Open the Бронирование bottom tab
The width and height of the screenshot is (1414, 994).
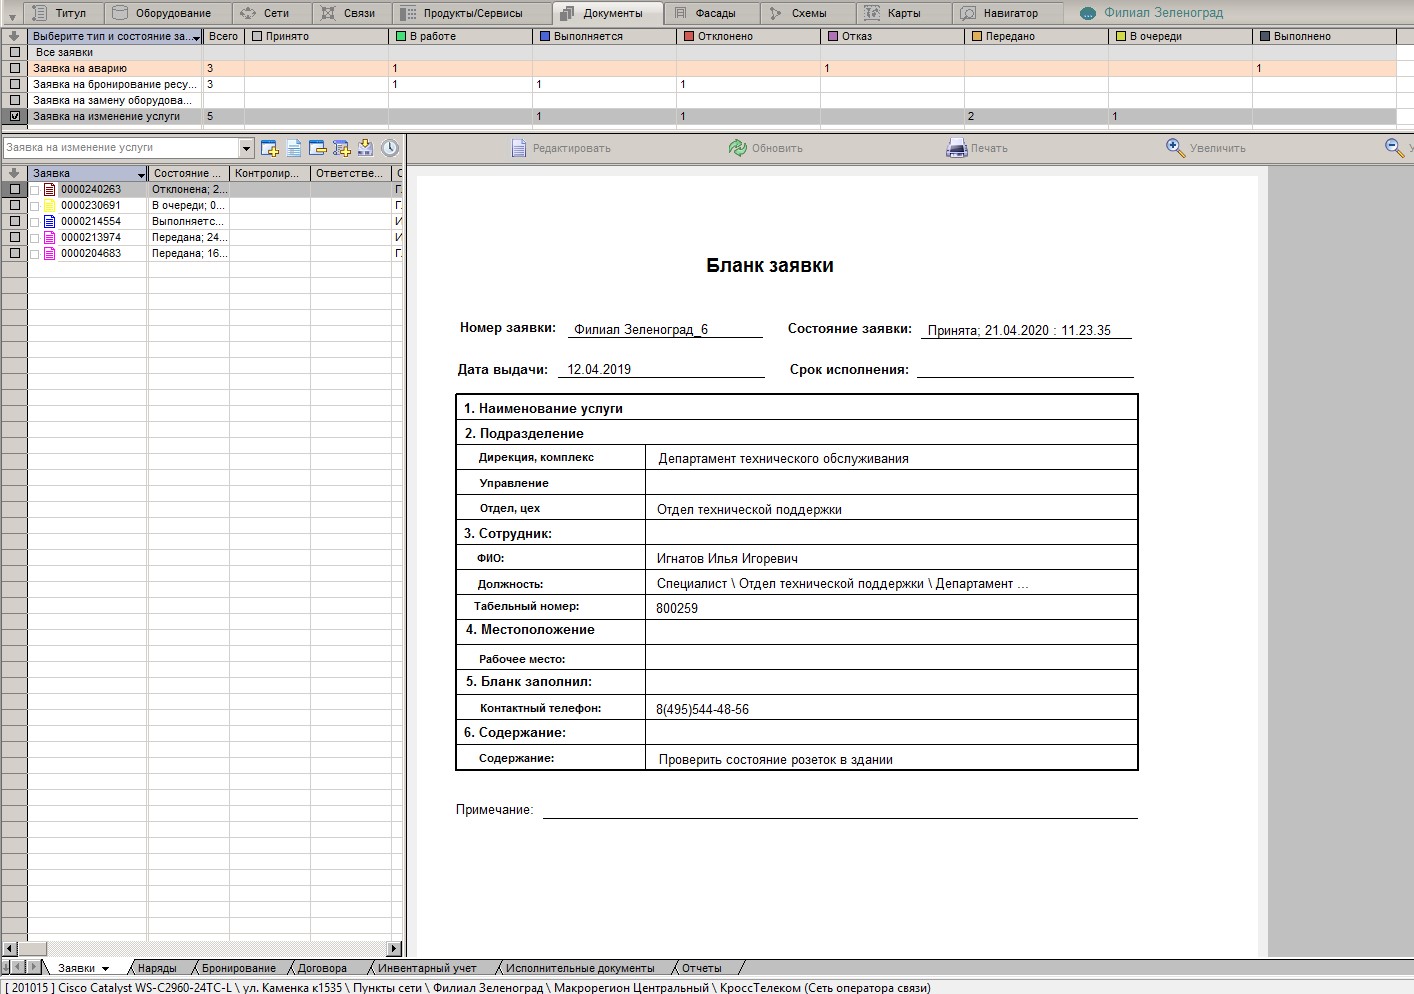click(x=239, y=968)
